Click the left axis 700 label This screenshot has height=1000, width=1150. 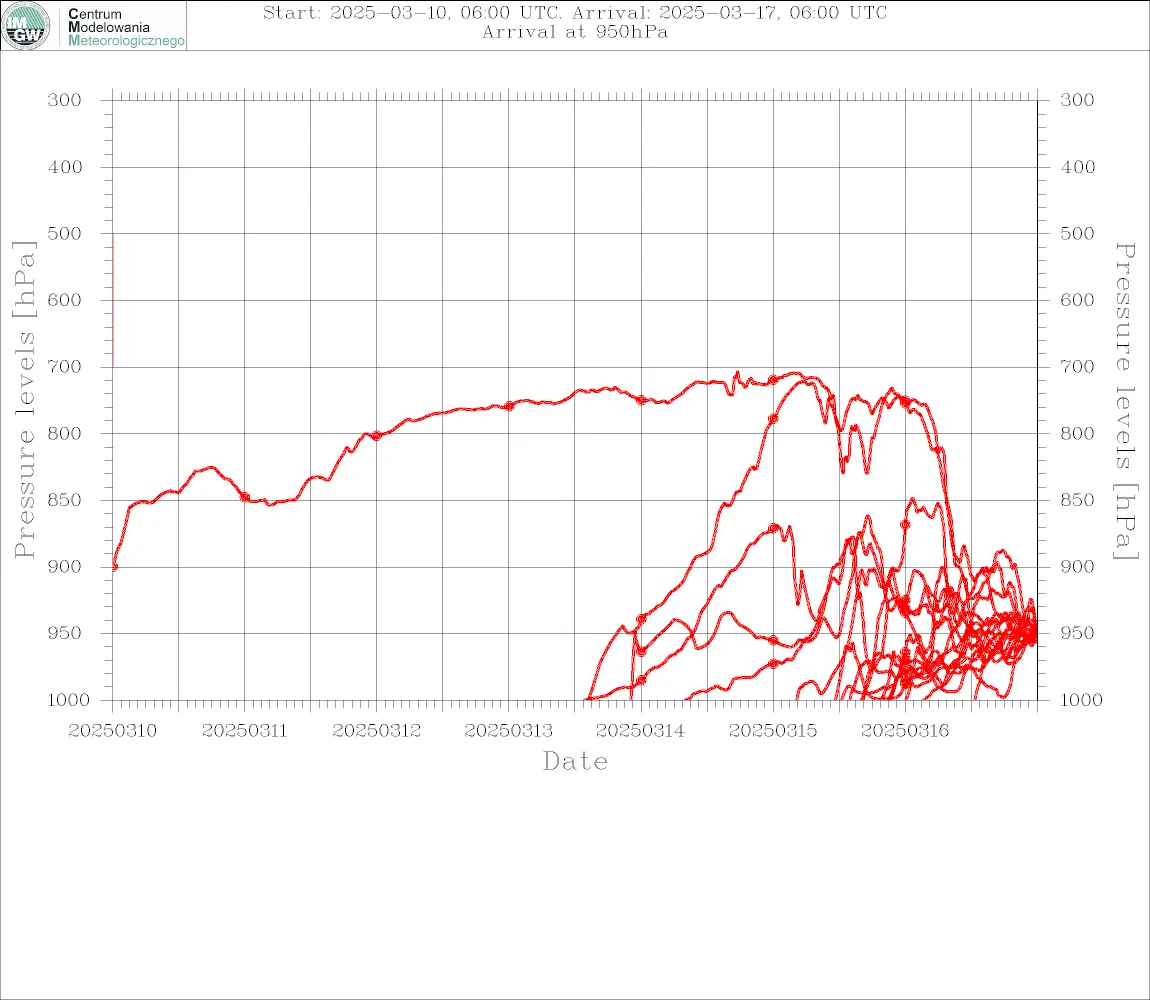65,367
